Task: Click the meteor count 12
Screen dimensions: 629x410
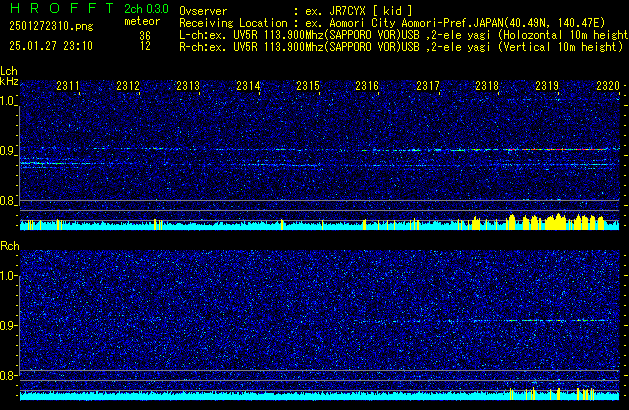Action: pyautogui.click(x=145, y=46)
